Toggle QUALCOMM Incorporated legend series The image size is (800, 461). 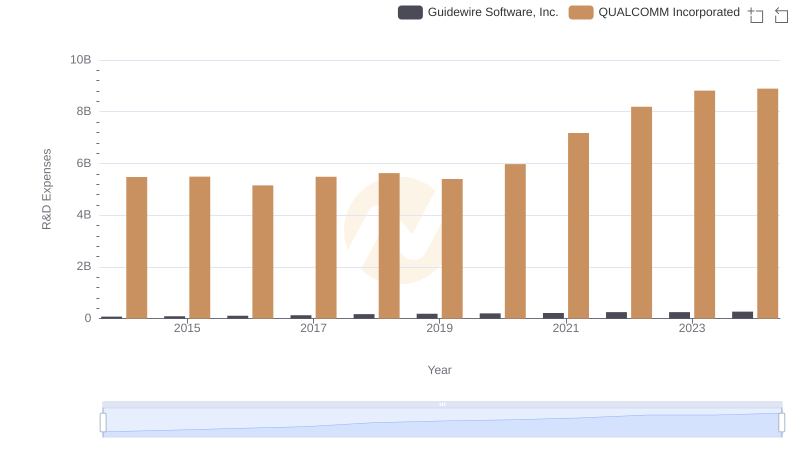tap(654, 12)
